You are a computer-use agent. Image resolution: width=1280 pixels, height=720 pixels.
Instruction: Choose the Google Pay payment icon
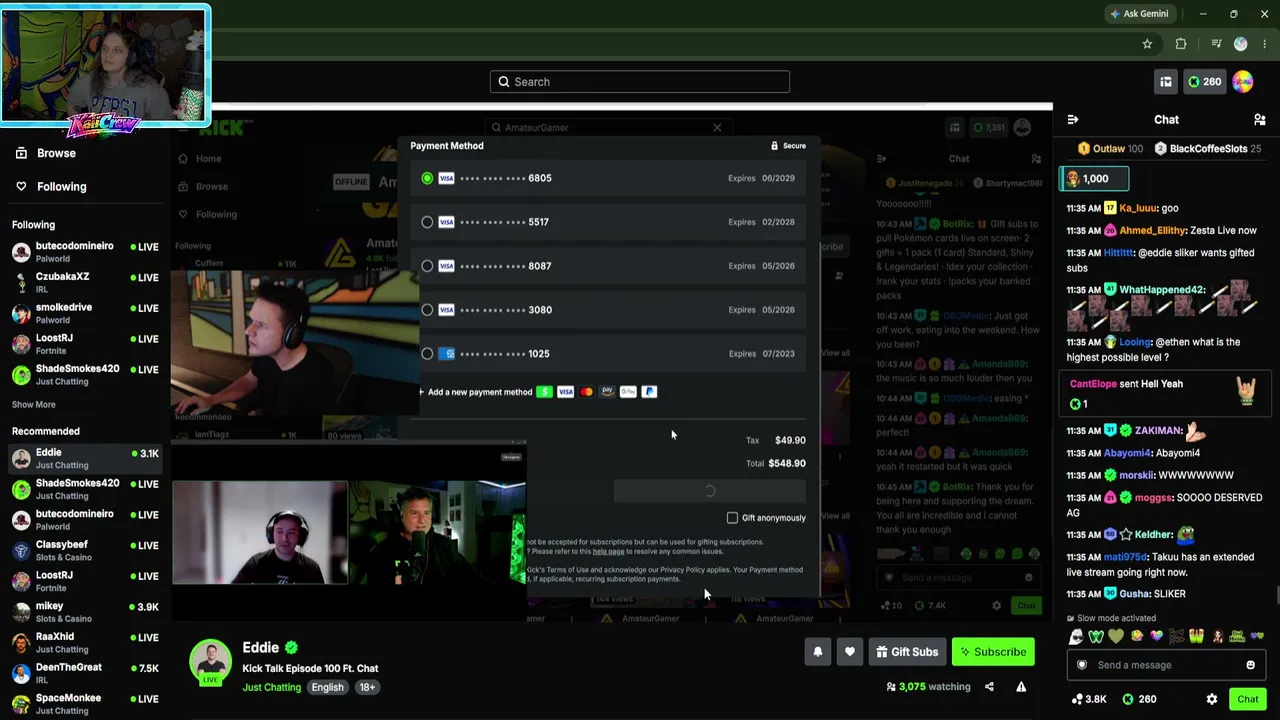pyautogui.click(x=628, y=392)
